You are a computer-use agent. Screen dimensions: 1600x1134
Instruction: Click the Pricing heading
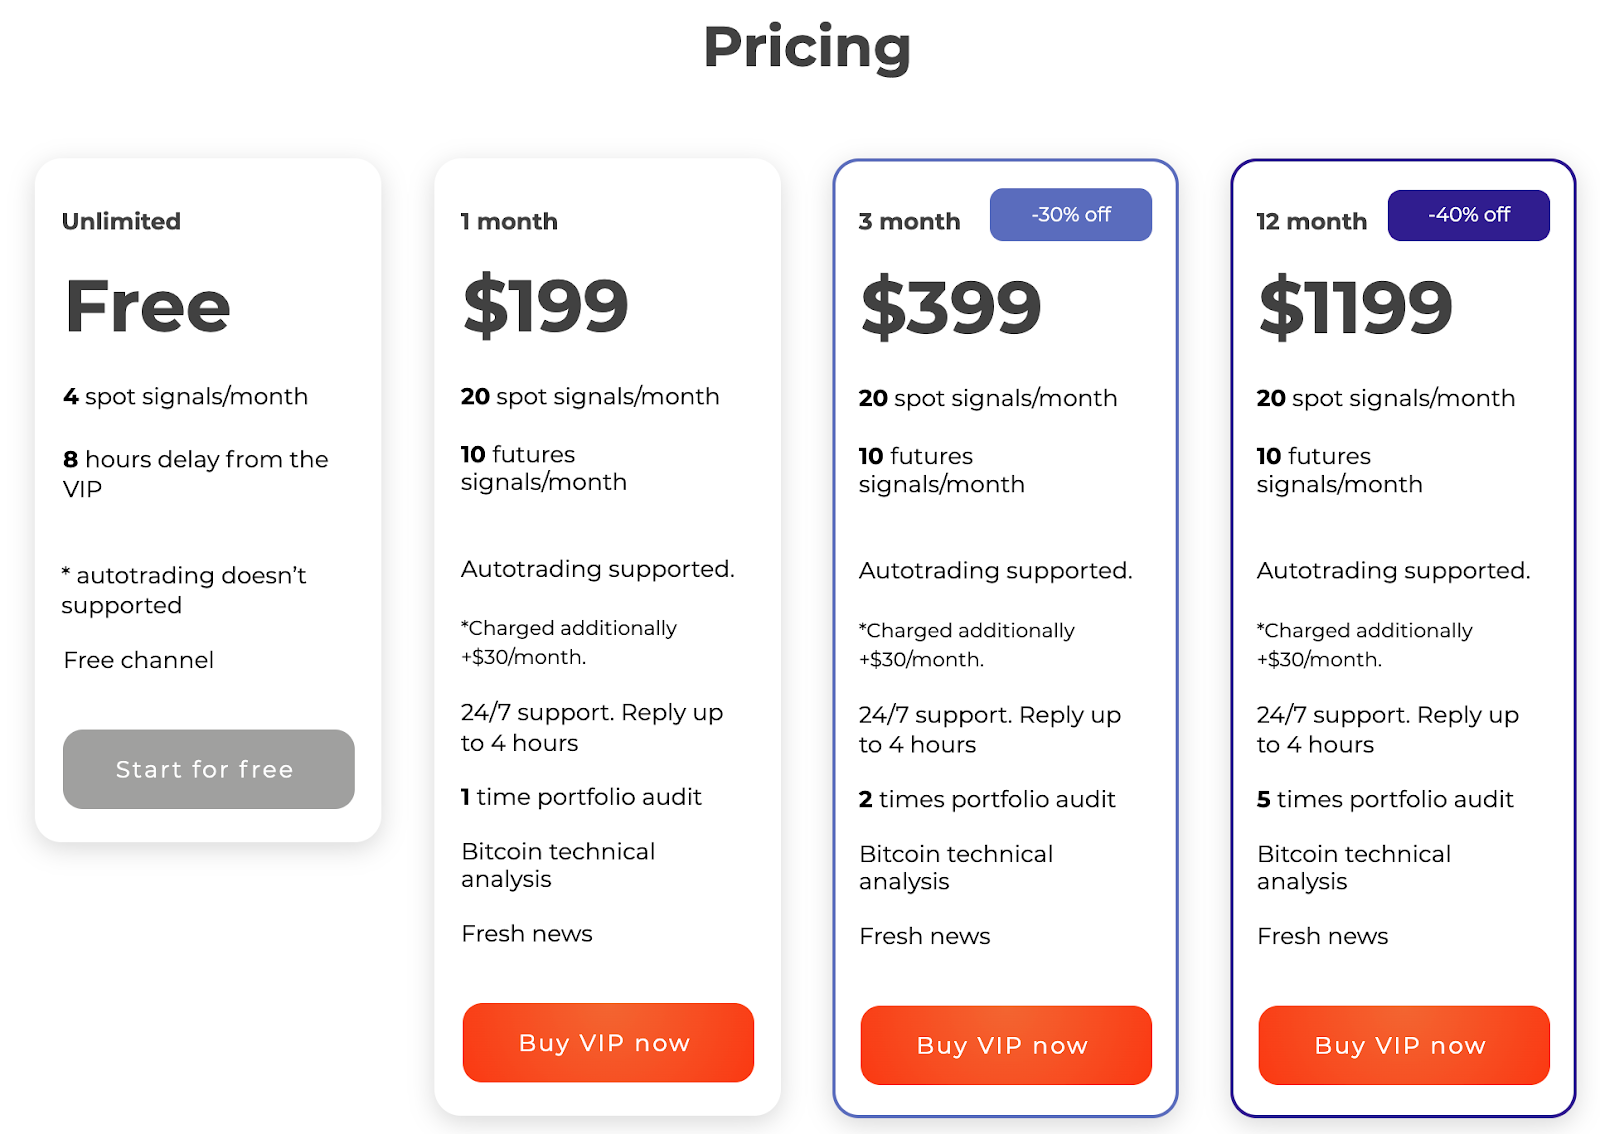[807, 47]
